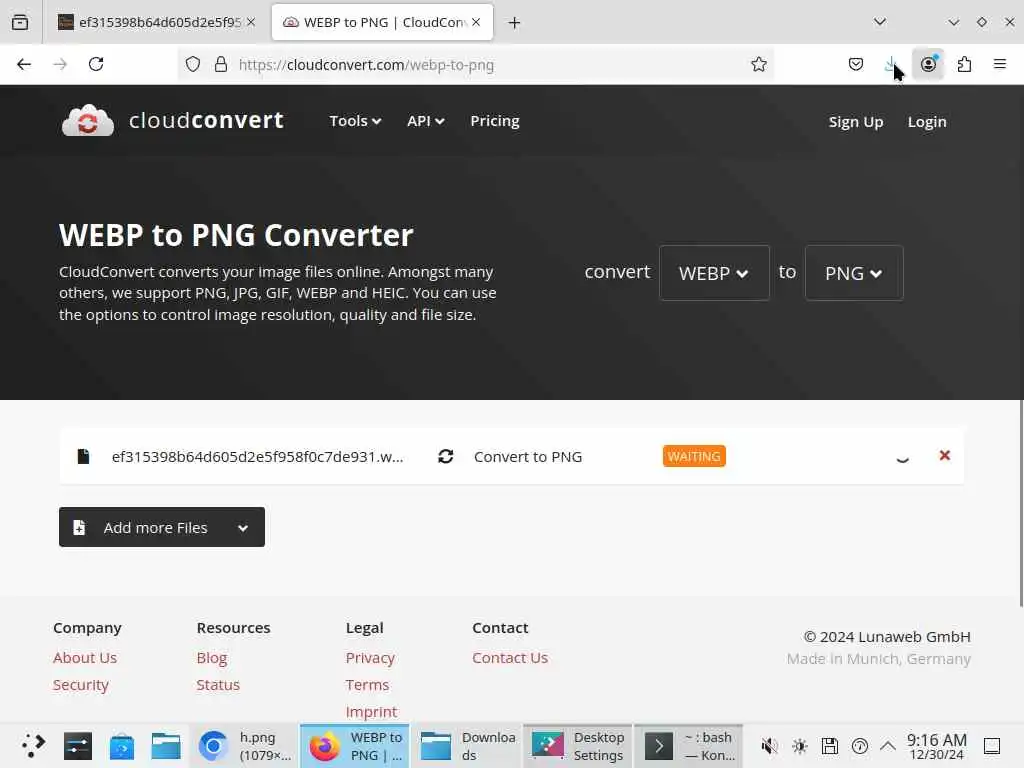The width and height of the screenshot is (1024, 768).
Task: Reload the current page
Action: coord(96,64)
